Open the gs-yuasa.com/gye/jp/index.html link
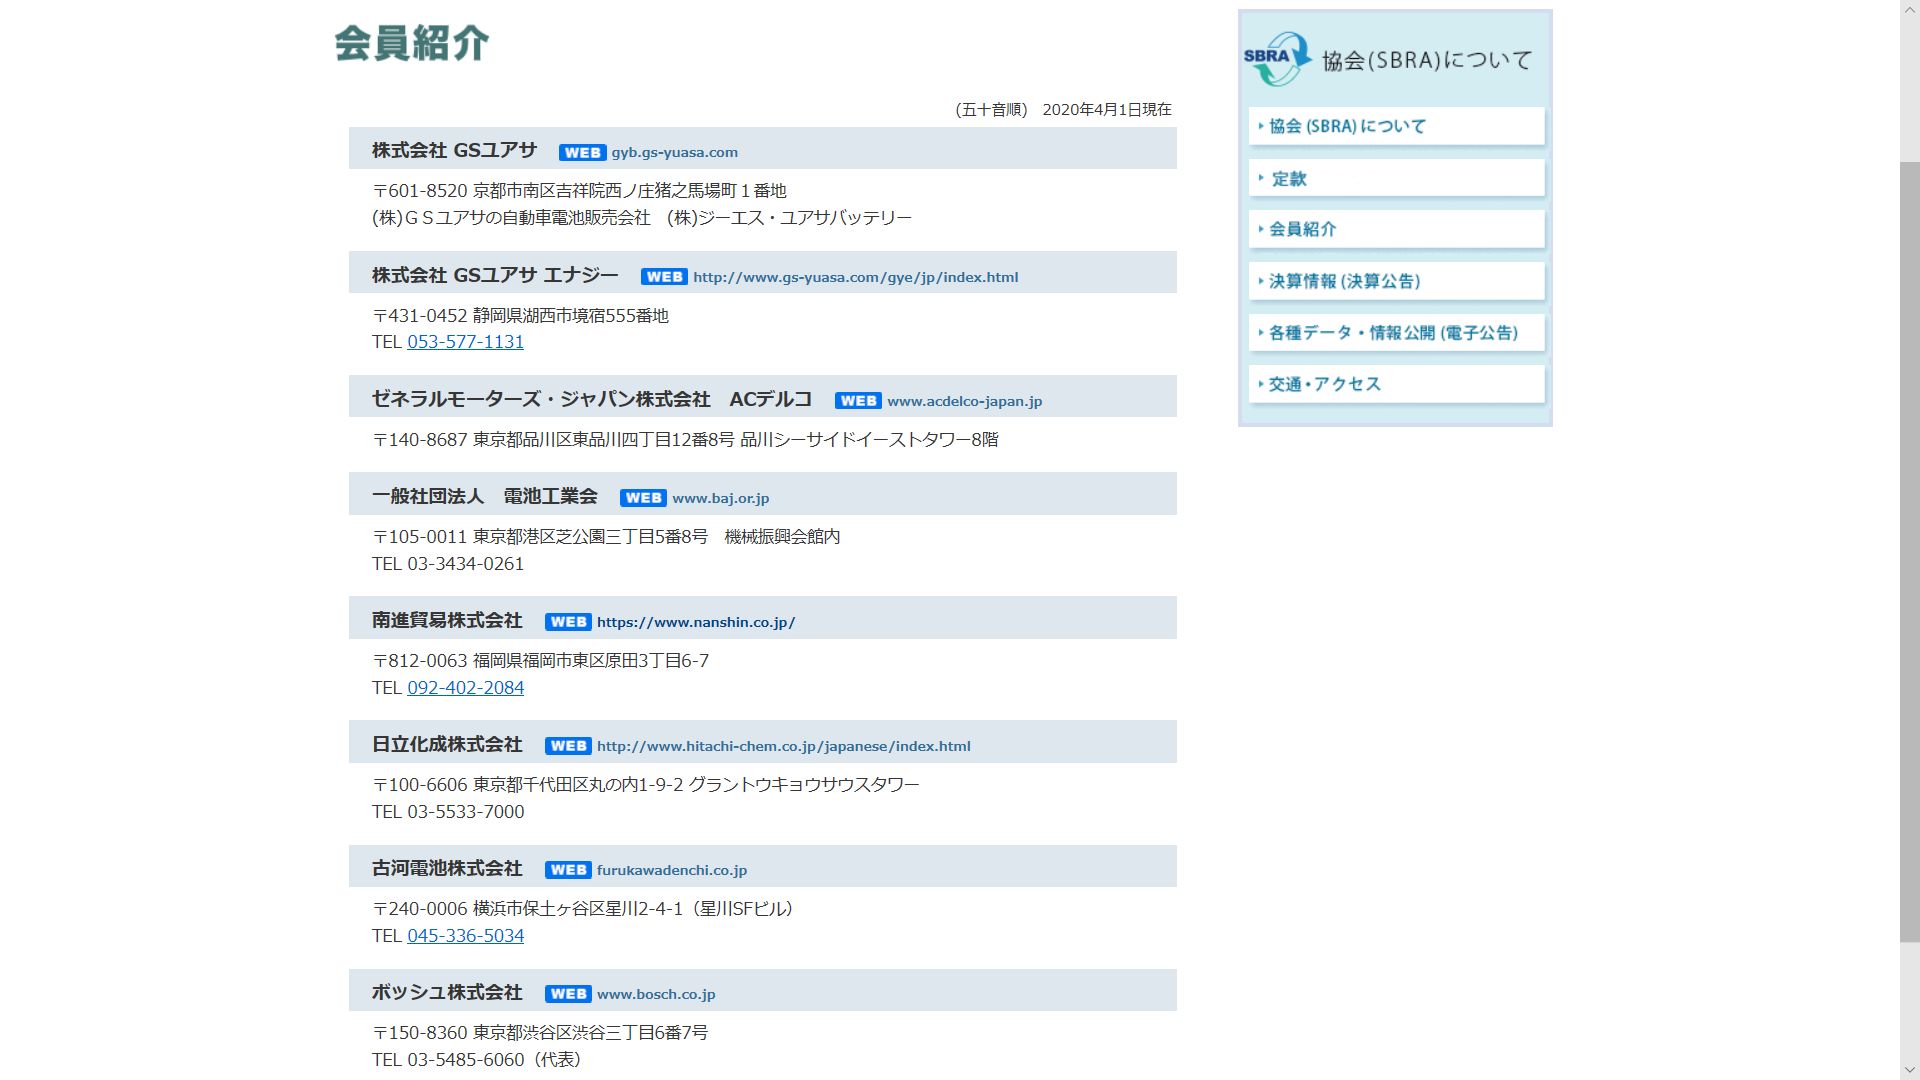The height and width of the screenshot is (1080, 1920). (x=856, y=277)
